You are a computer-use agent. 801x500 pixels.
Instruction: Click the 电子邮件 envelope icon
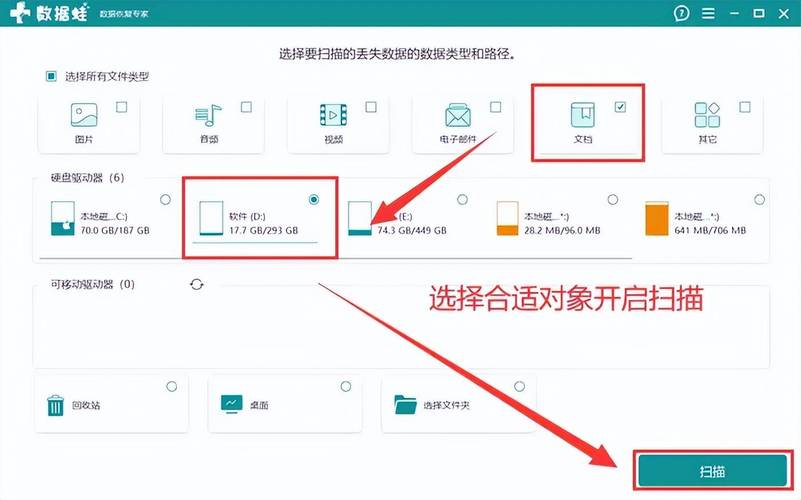[458, 115]
